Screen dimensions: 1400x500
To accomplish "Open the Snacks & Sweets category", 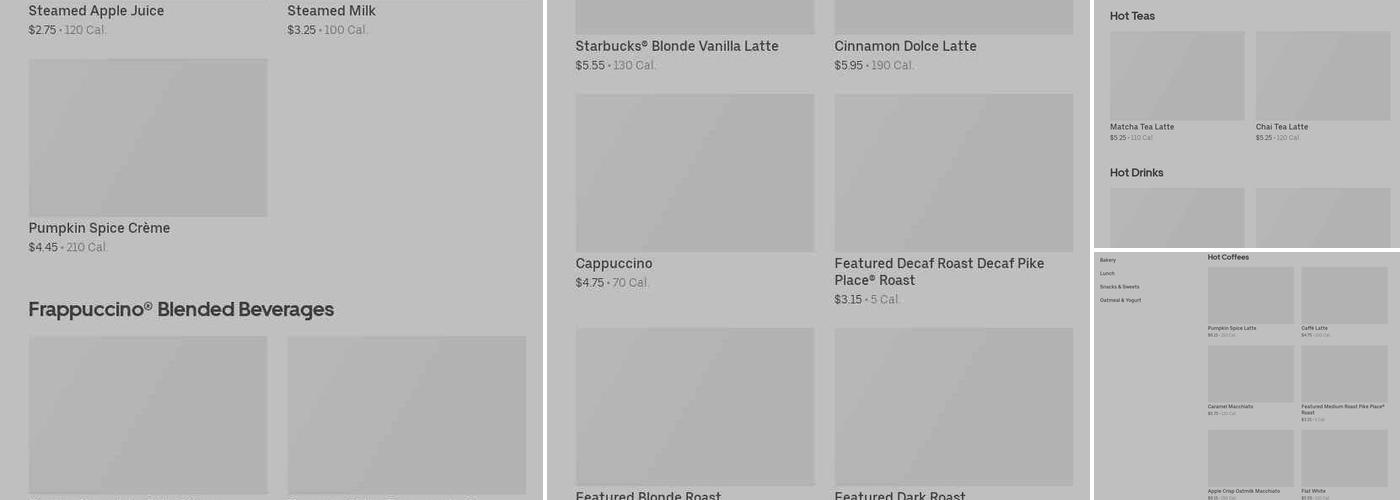I will (x=1119, y=287).
